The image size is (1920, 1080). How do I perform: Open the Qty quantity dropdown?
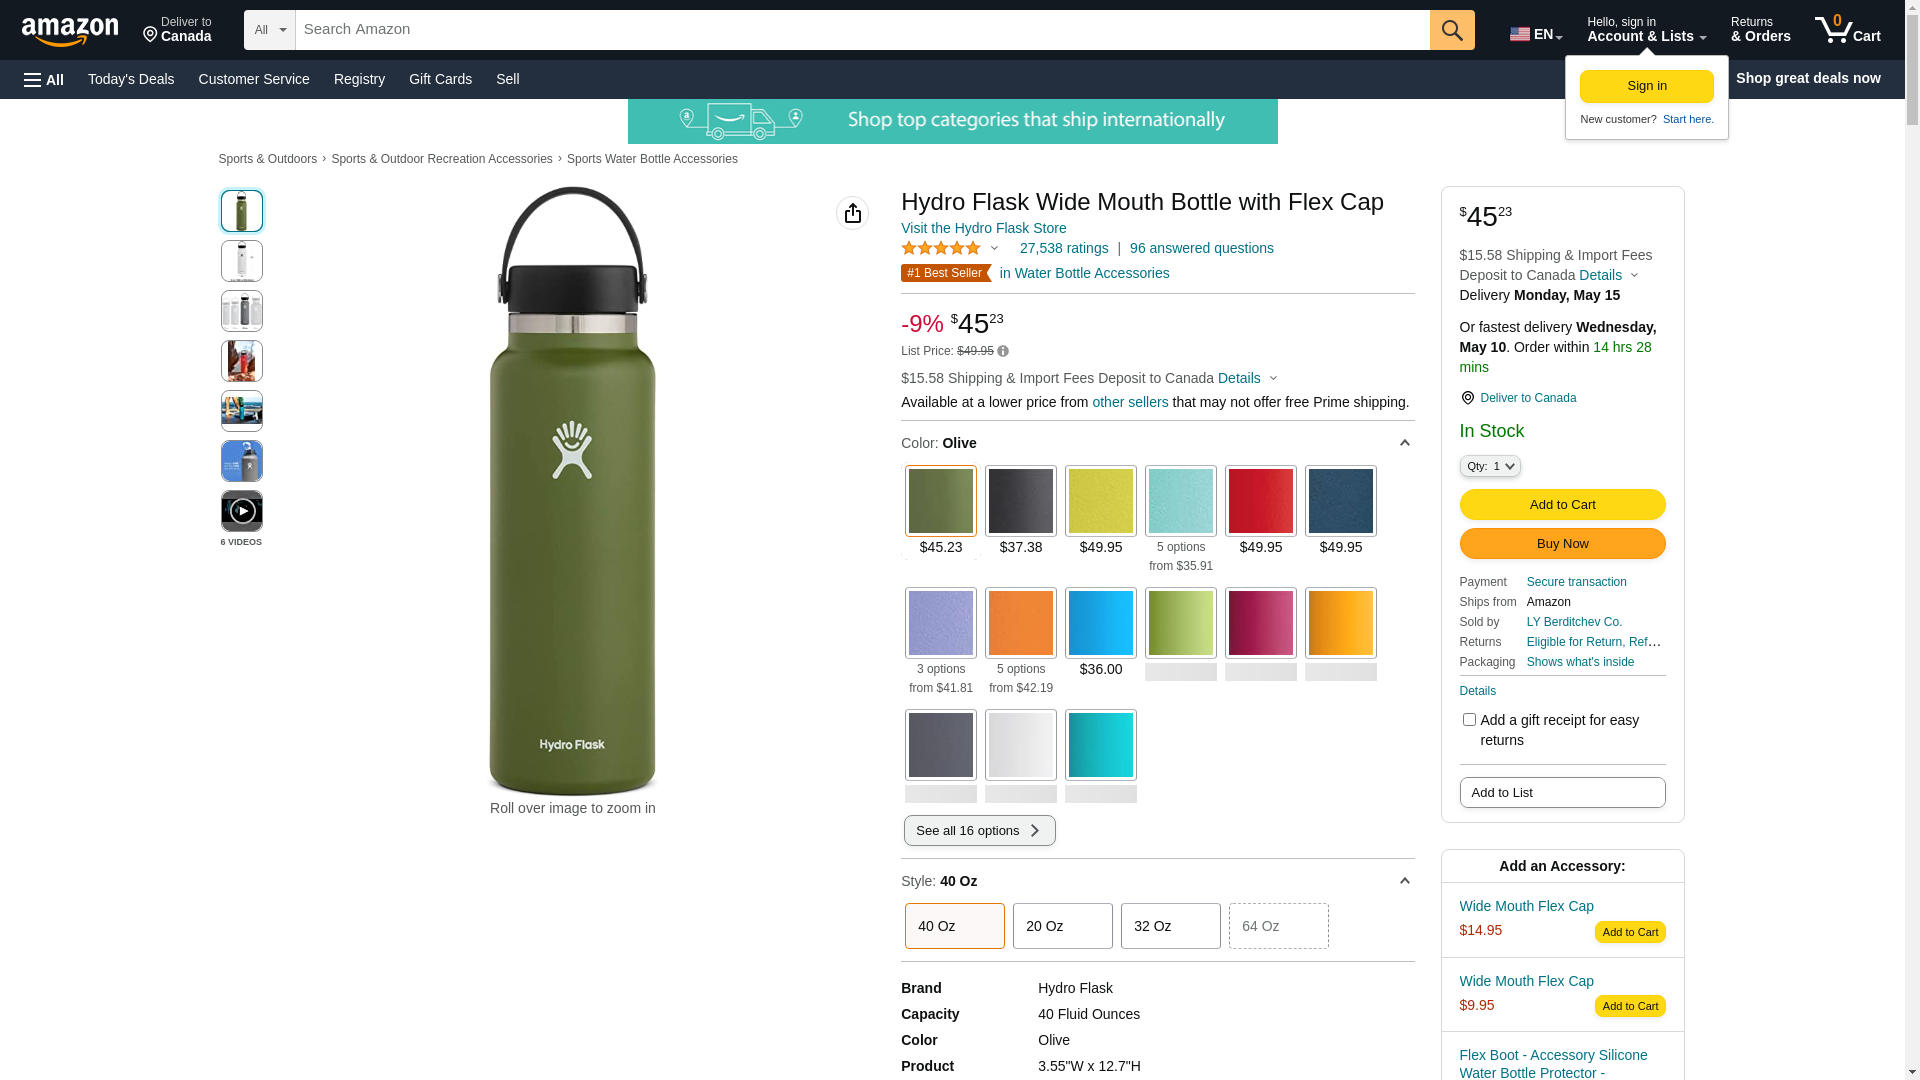click(1490, 466)
